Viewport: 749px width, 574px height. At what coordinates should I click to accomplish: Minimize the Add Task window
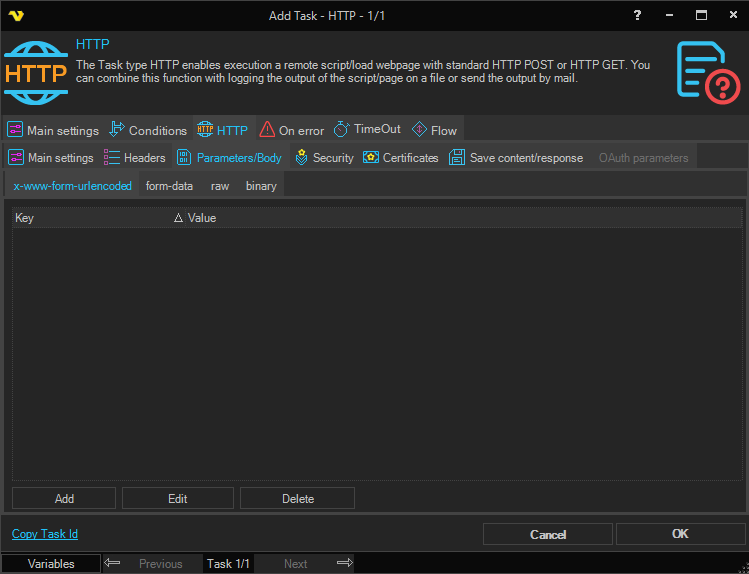pyautogui.click(x=669, y=15)
